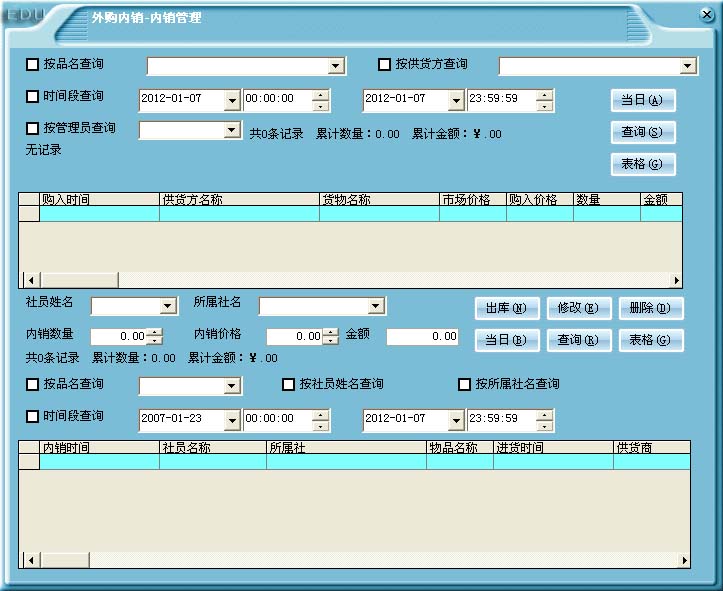
Task: Click the 当日(B) button
Action: point(507,341)
